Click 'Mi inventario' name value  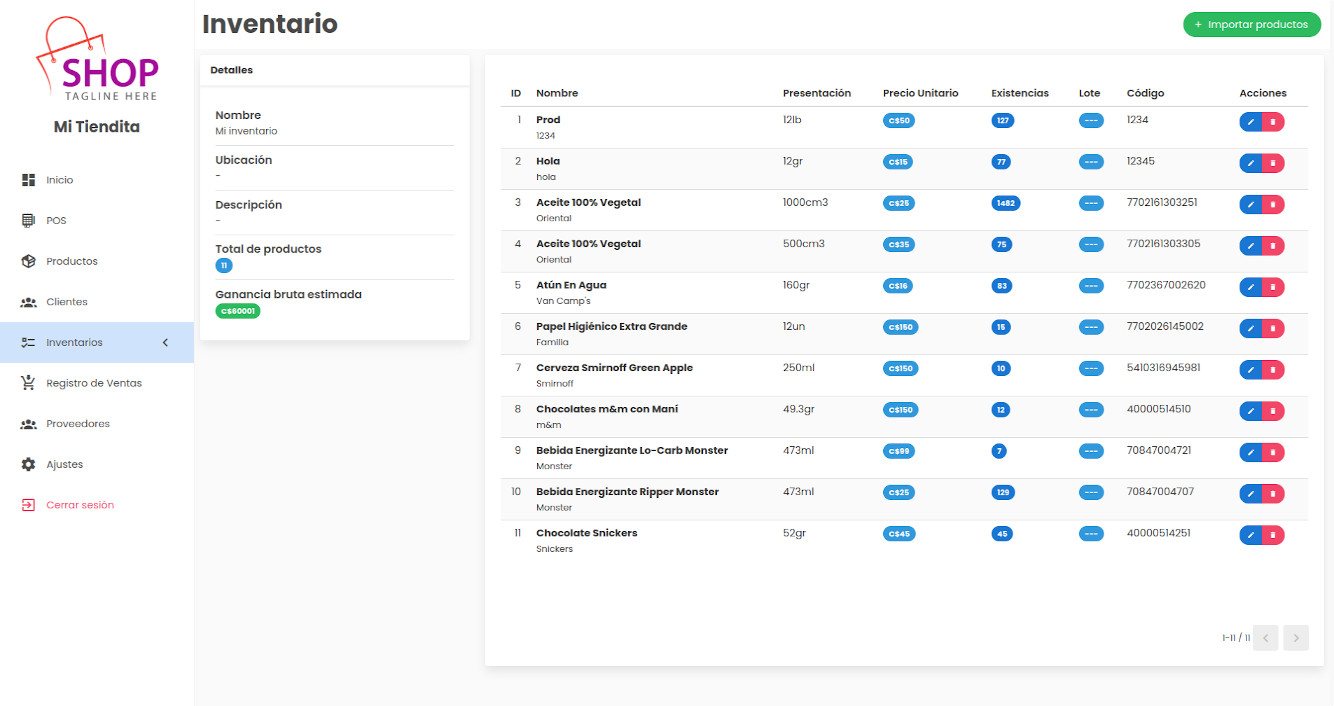click(246, 131)
